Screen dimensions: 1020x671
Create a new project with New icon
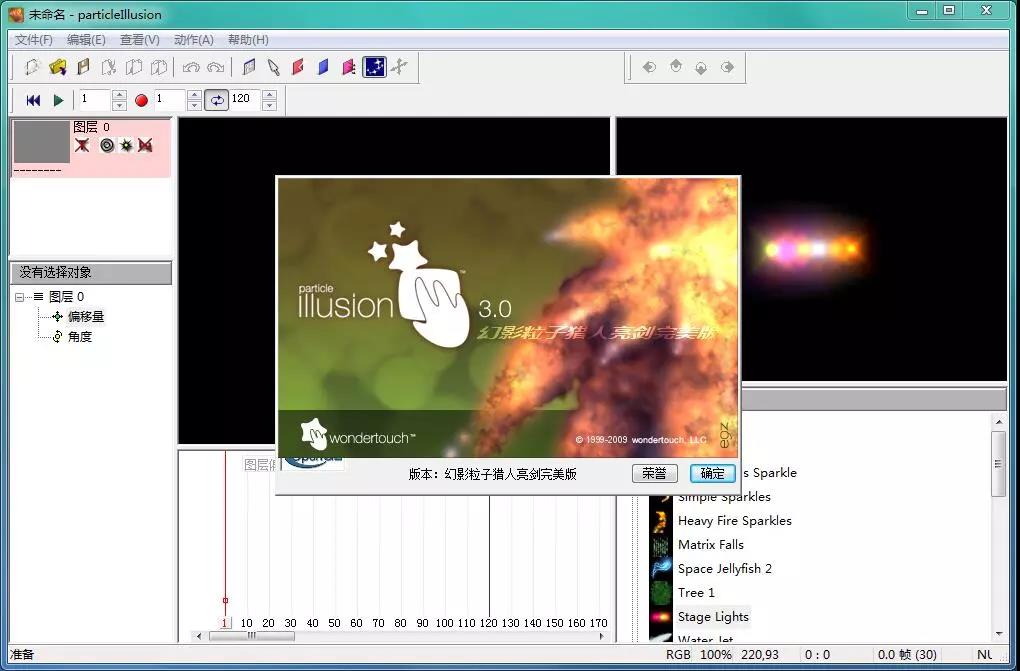click(x=31, y=67)
